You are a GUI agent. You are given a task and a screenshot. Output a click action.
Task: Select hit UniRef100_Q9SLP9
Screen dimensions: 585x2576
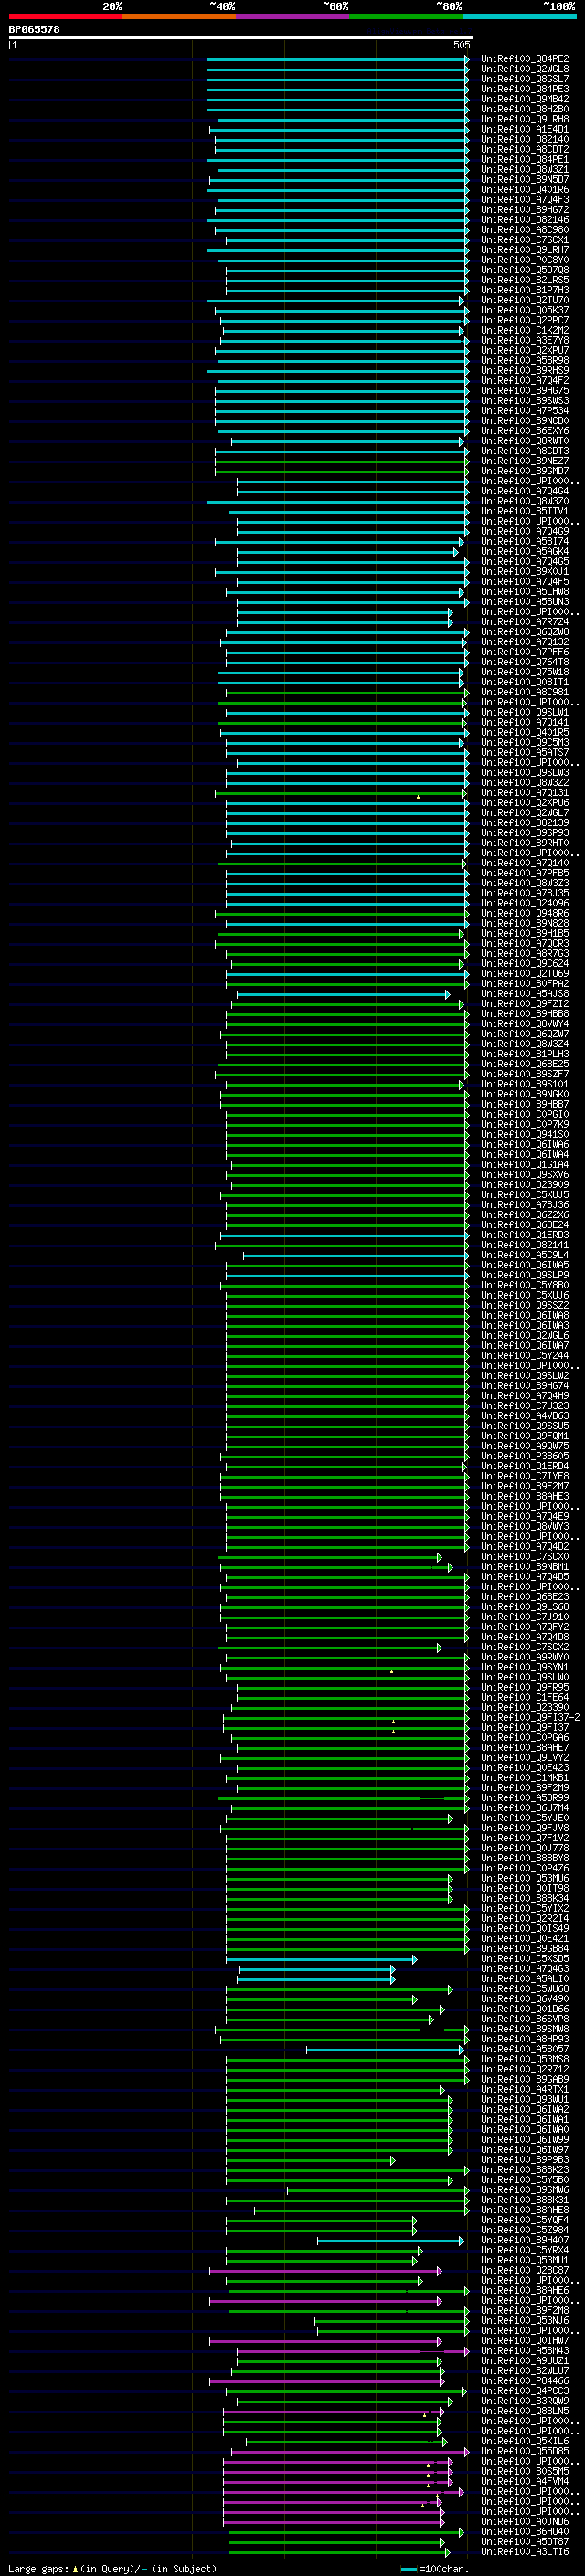524,1275
